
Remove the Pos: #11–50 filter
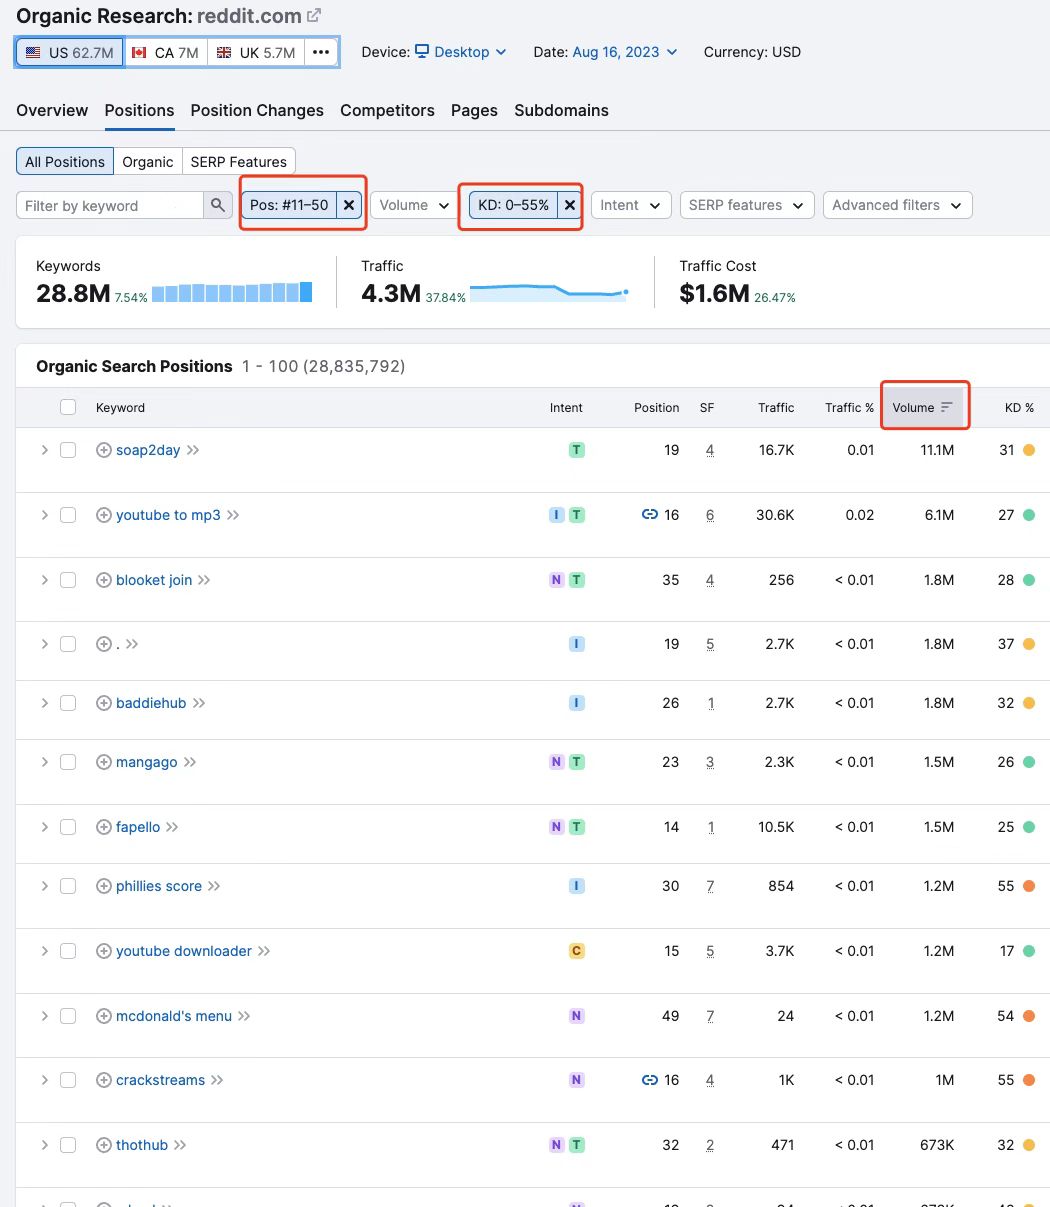(x=349, y=205)
